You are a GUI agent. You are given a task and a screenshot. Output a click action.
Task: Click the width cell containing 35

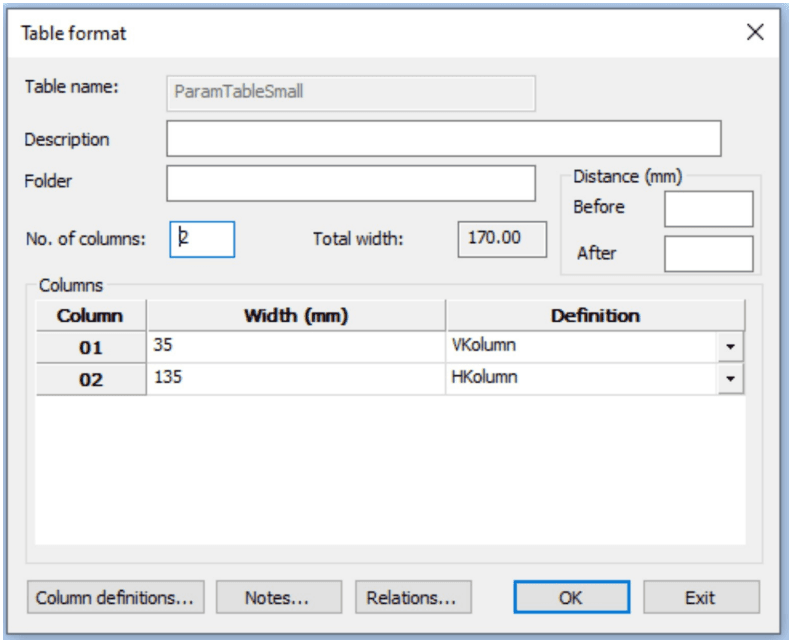(296, 347)
